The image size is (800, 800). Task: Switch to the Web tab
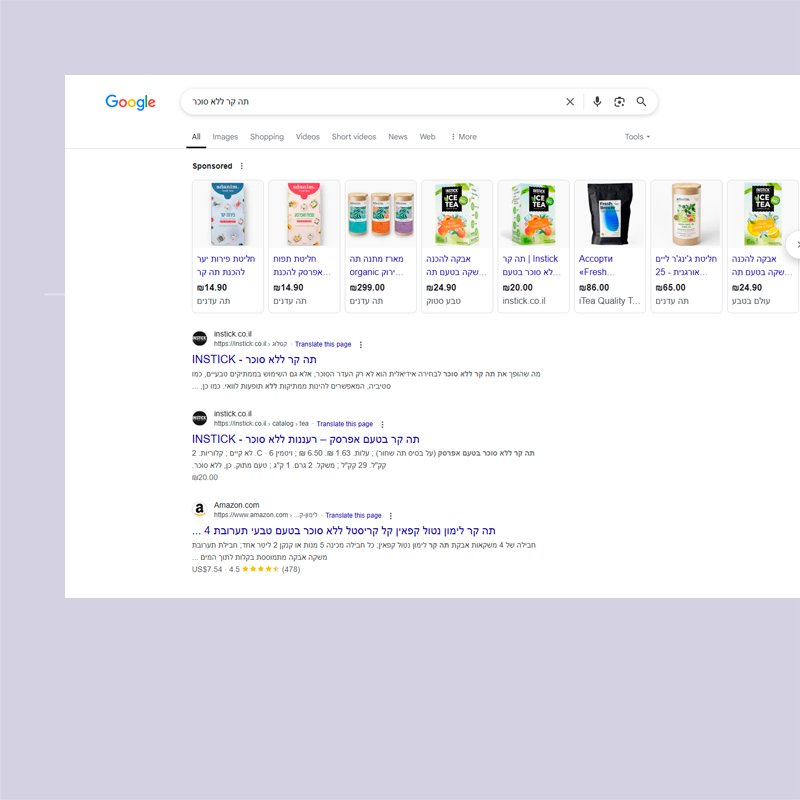point(428,137)
